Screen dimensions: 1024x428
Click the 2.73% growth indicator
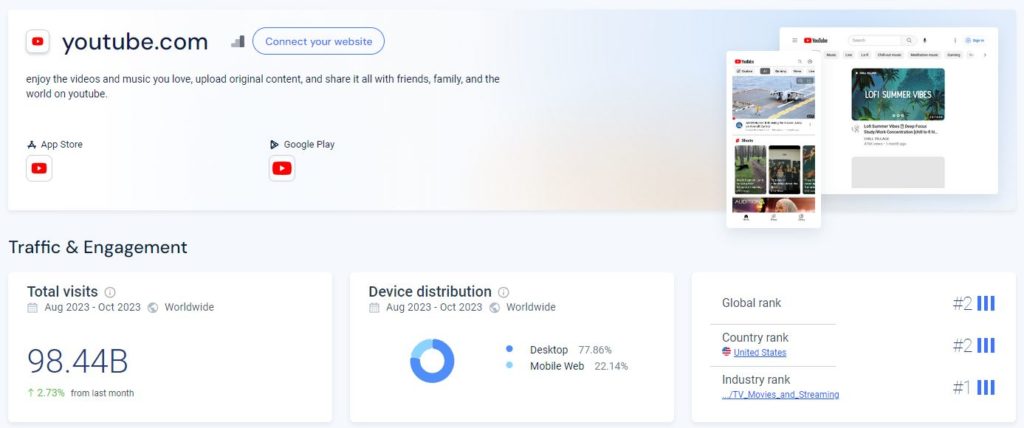[46, 393]
